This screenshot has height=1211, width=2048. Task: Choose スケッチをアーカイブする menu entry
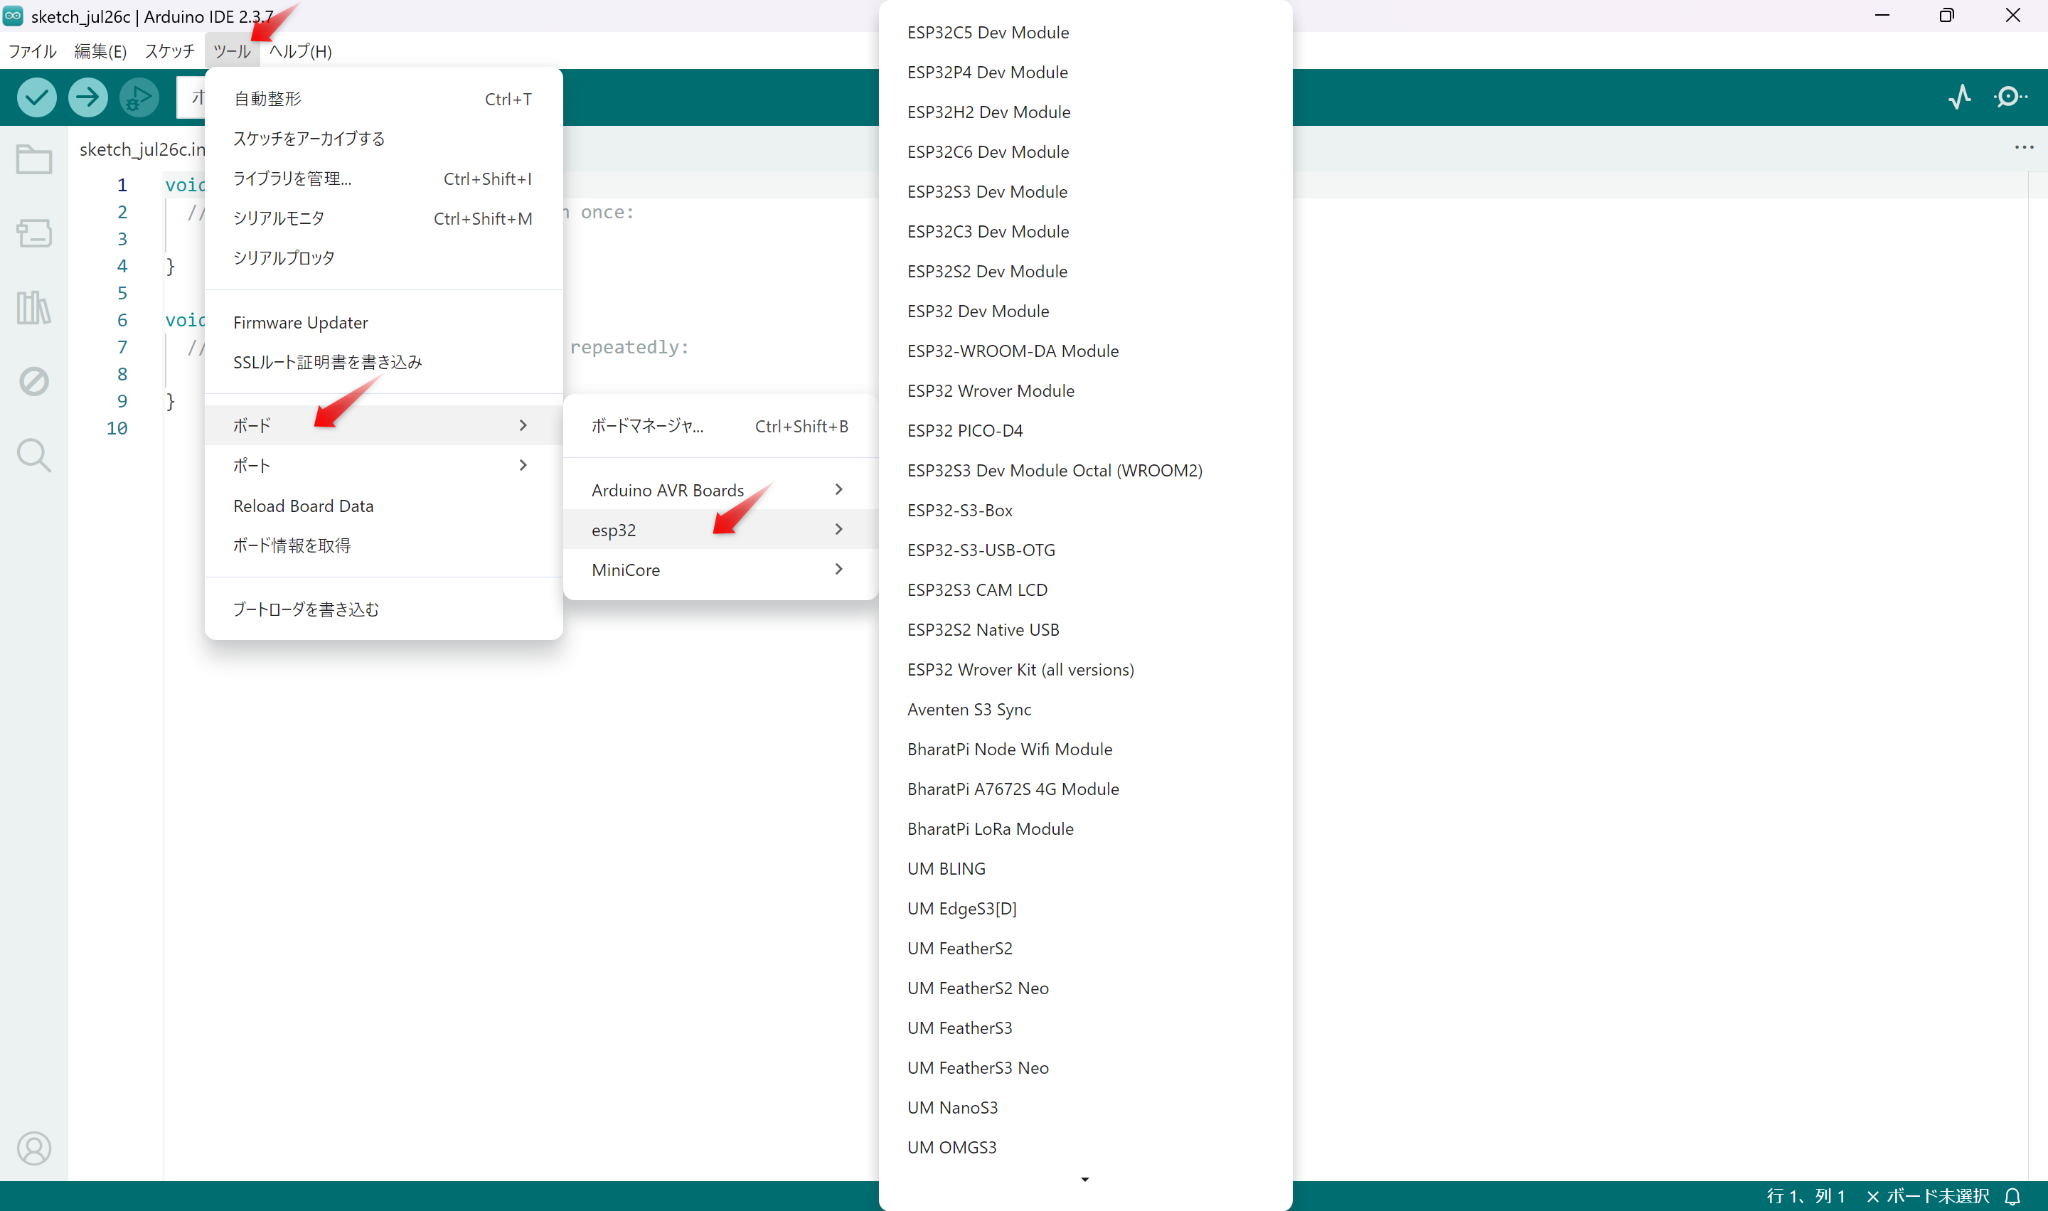click(384, 138)
